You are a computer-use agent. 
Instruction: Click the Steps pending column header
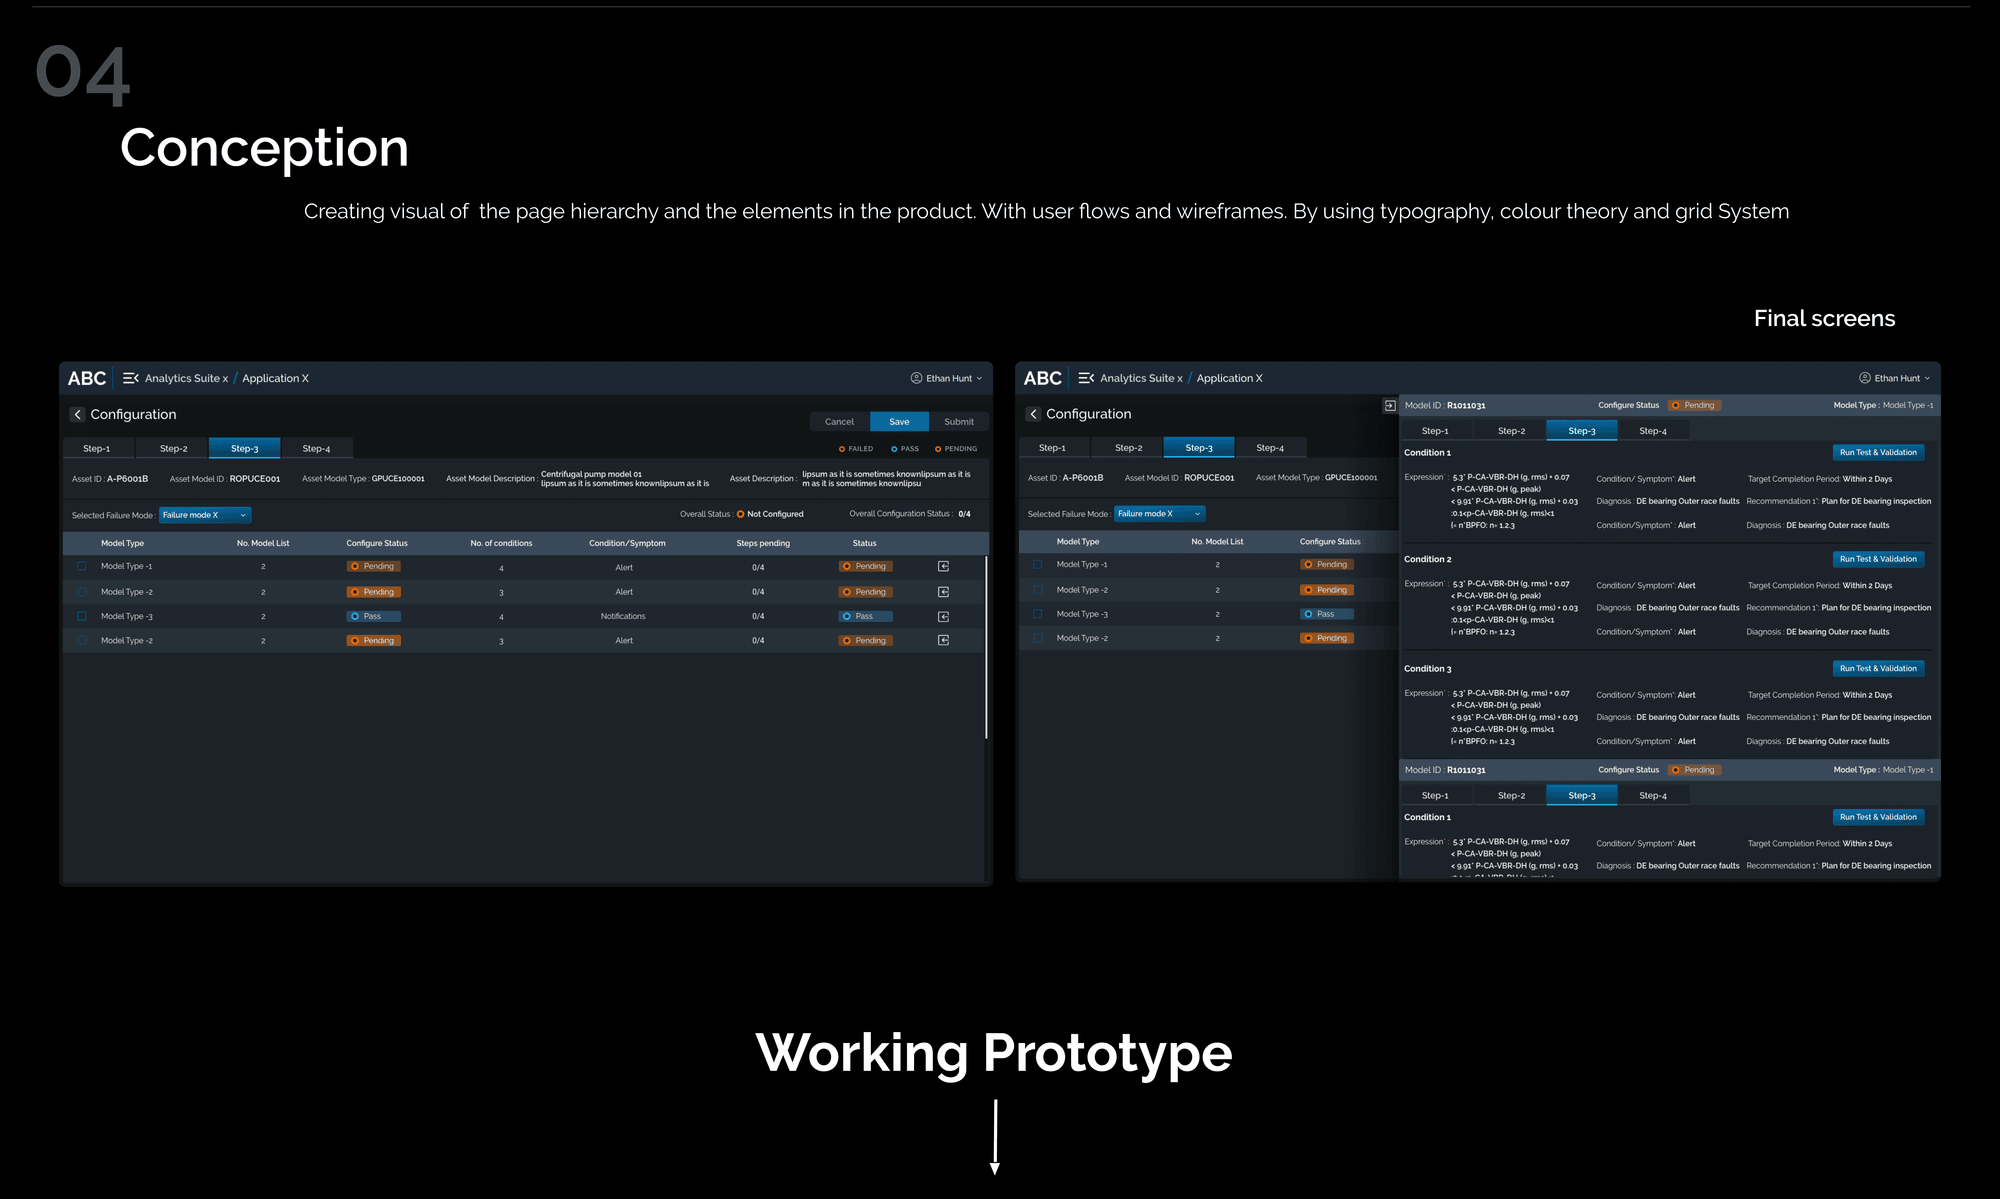pyautogui.click(x=763, y=543)
